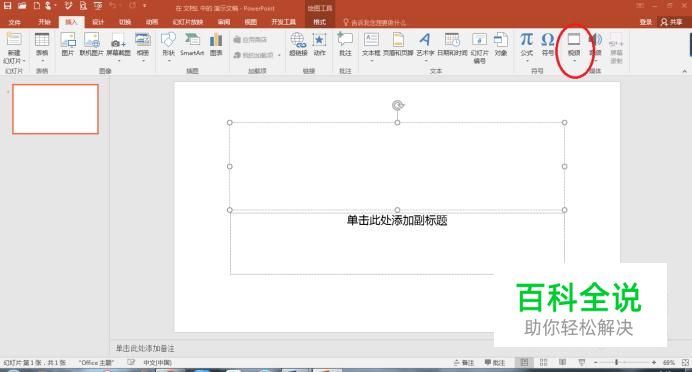The height and width of the screenshot is (372, 692).
Task: Expand the Video dropdown arrow
Action: point(574,60)
